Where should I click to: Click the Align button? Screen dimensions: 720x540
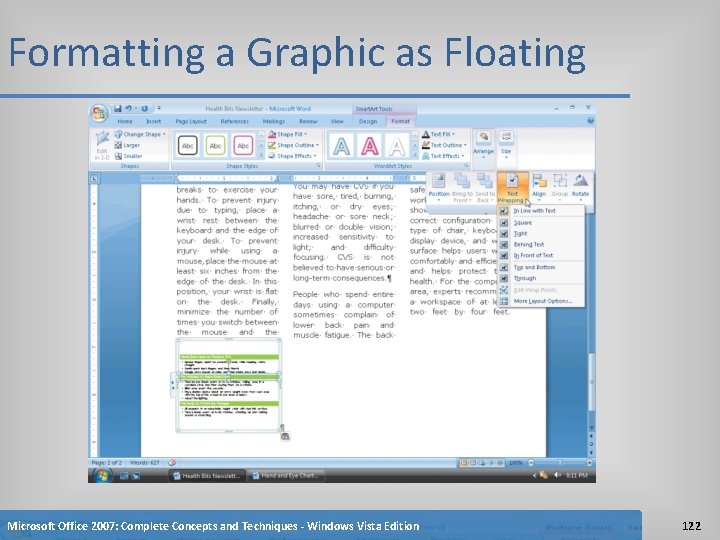(539, 188)
